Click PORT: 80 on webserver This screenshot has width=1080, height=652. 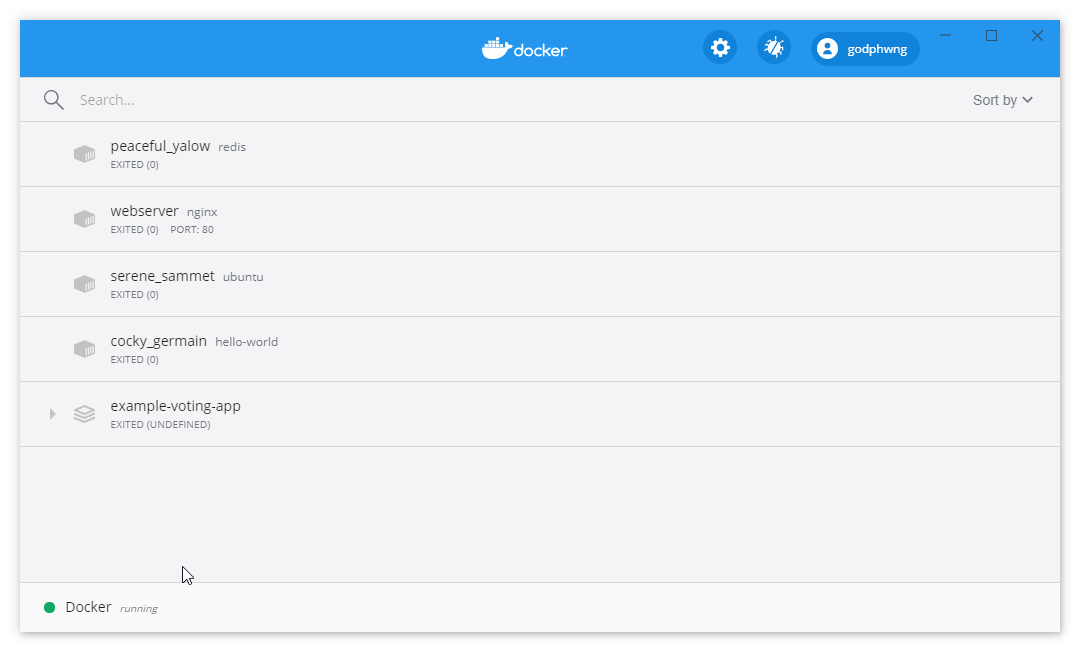[x=192, y=230]
